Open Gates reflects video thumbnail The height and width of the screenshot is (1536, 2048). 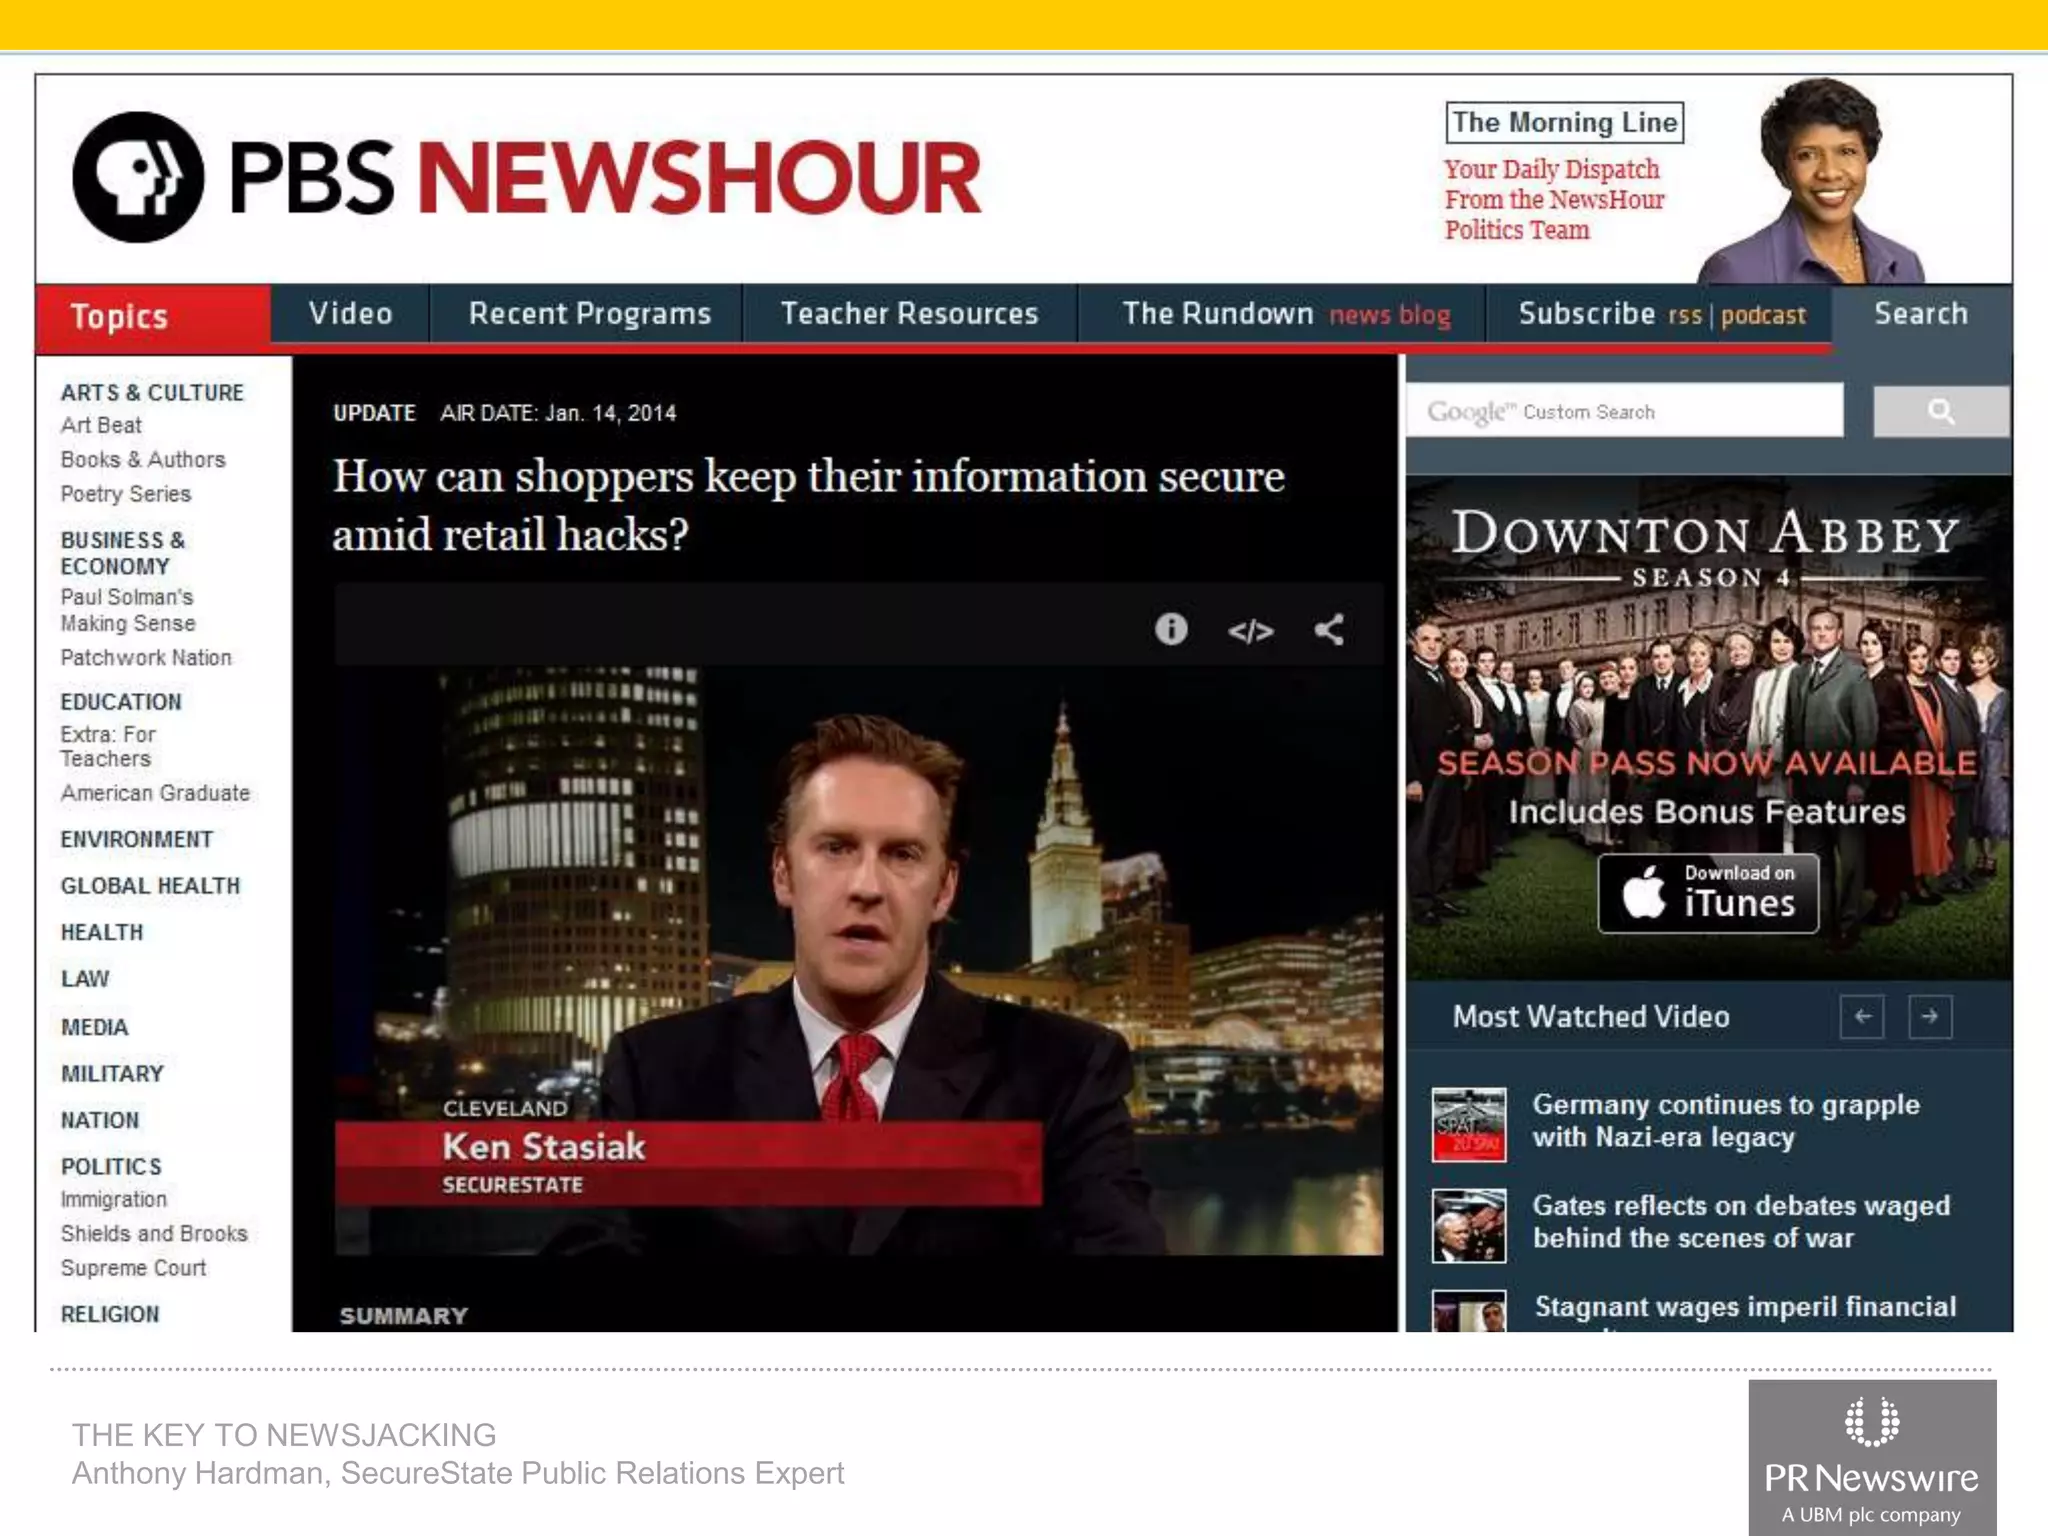[x=1468, y=1225]
